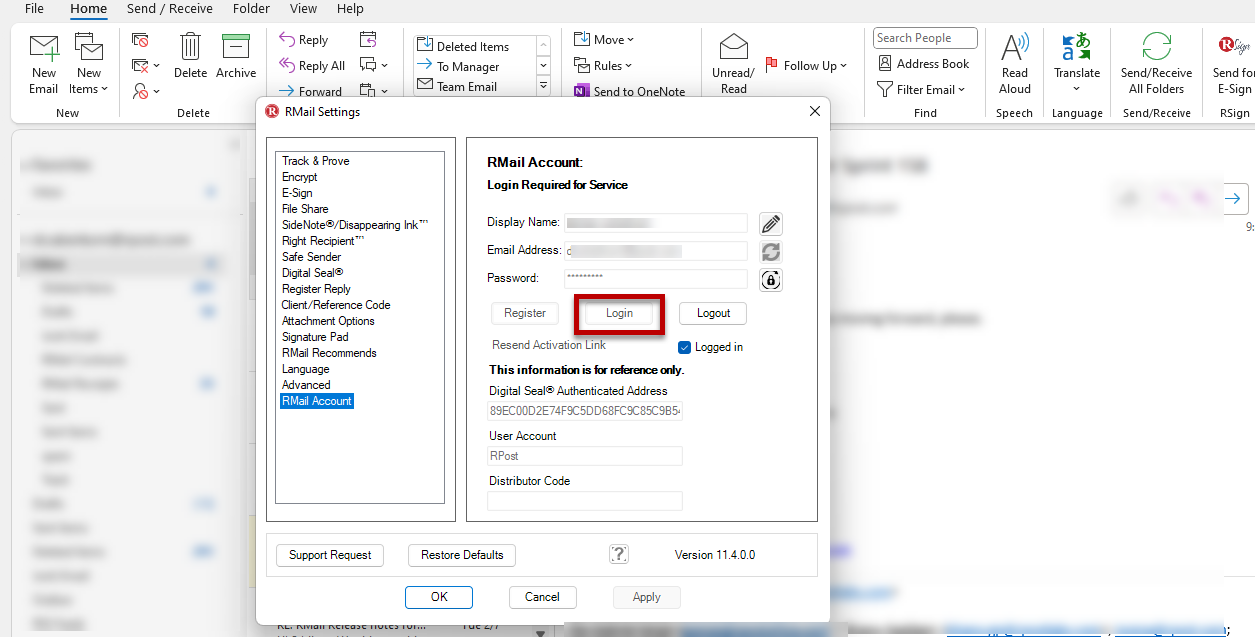Open the New Items menu
This screenshot has width=1255, height=637.
pyautogui.click(x=89, y=65)
